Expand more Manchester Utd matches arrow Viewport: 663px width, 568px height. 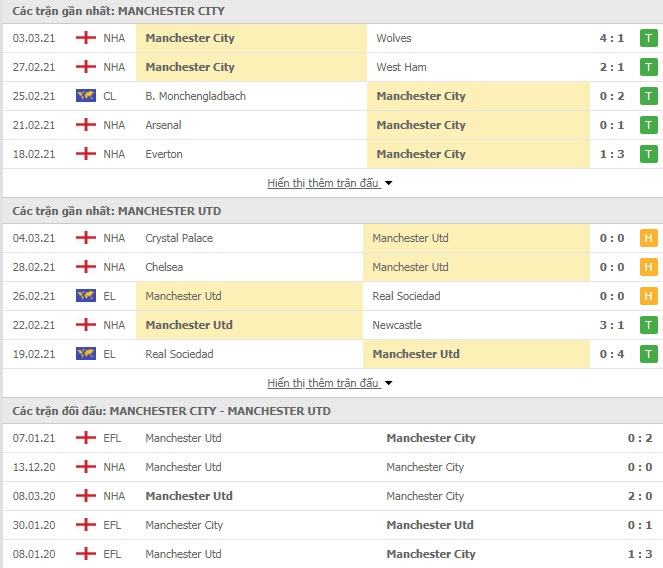(388, 384)
